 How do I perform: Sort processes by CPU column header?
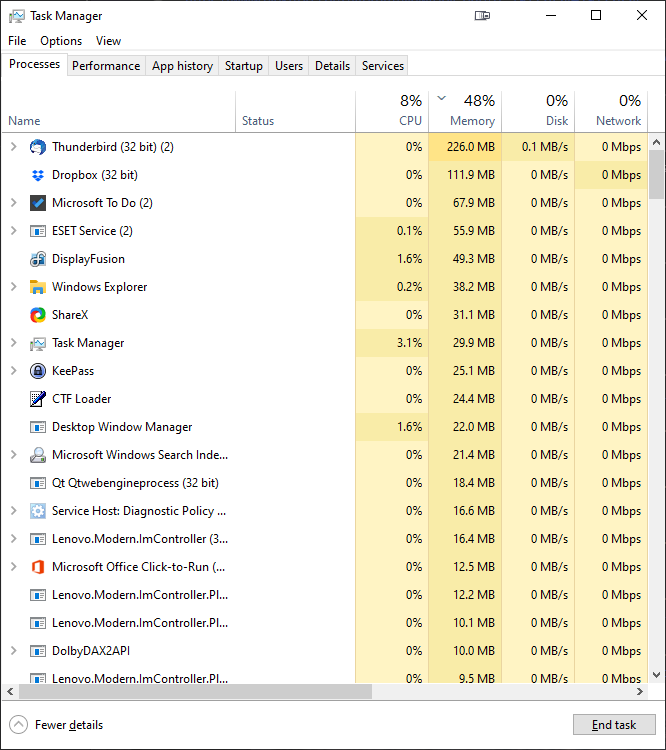click(x=392, y=111)
